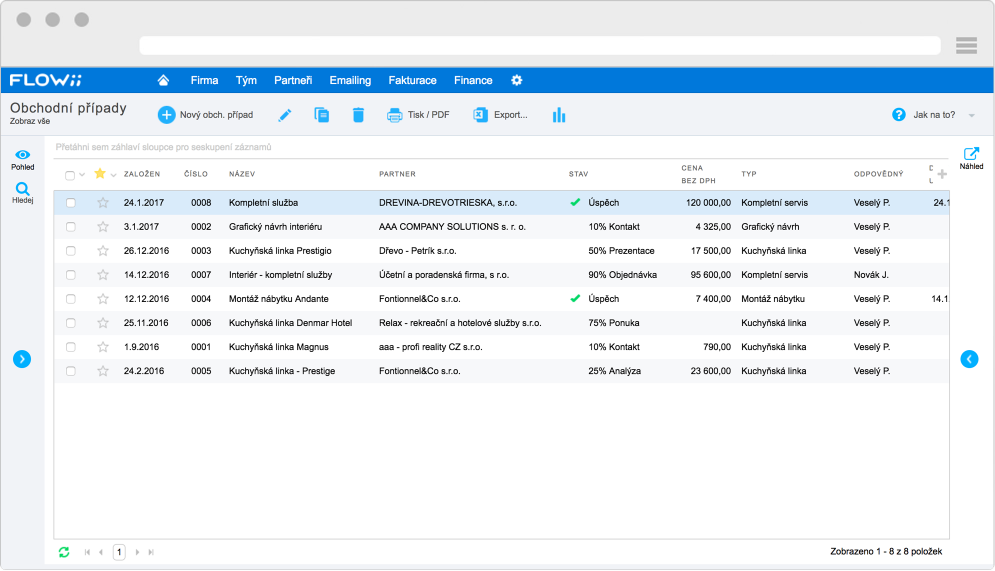Screen dimensions: 995x571
Task: Click the Export... button
Action: (500, 115)
